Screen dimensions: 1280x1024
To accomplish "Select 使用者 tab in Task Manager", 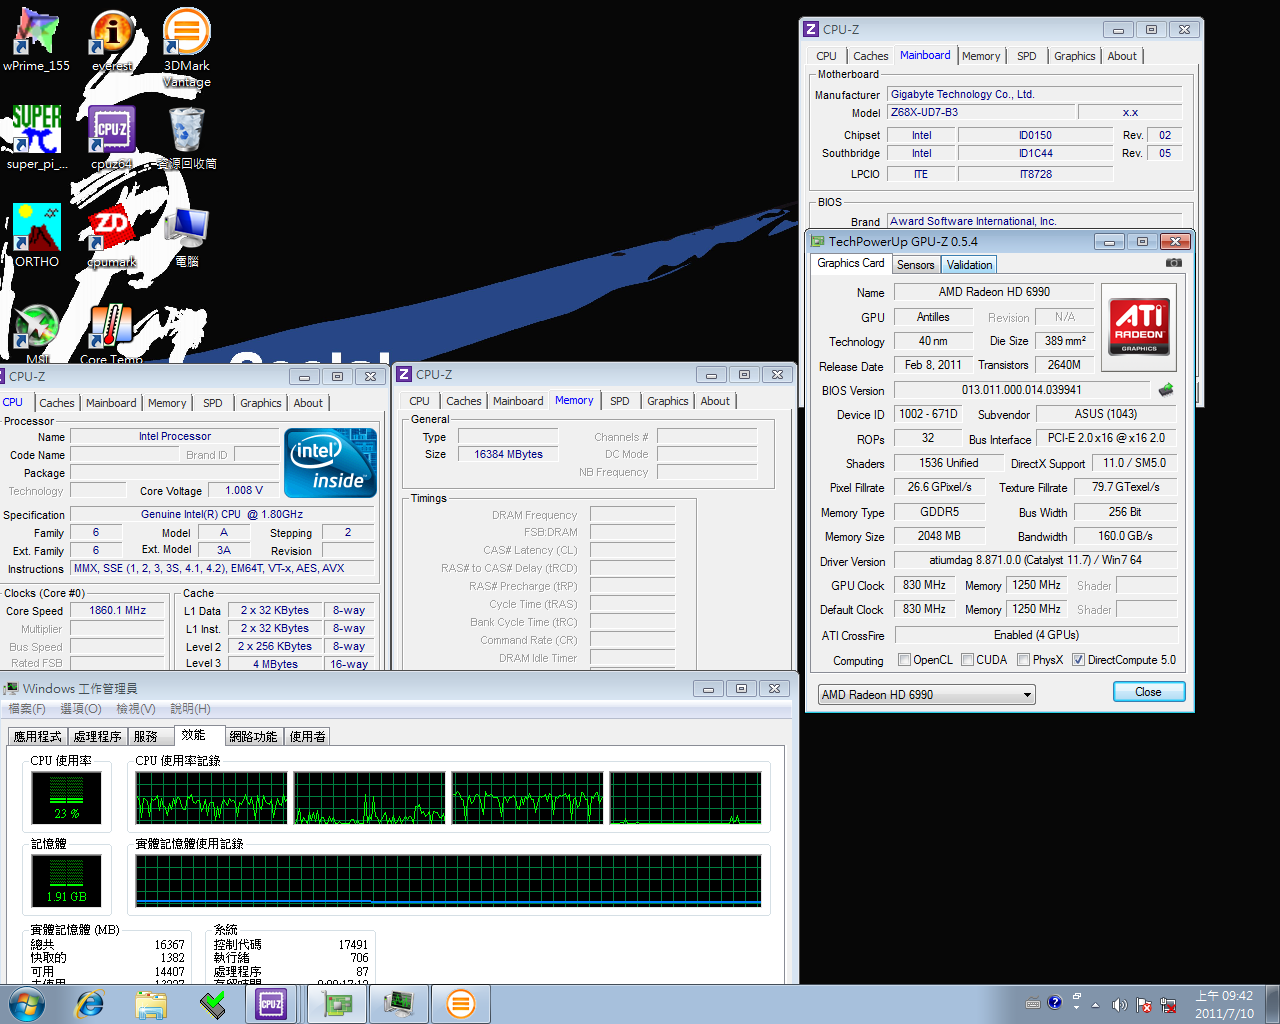I will (307, 736).
